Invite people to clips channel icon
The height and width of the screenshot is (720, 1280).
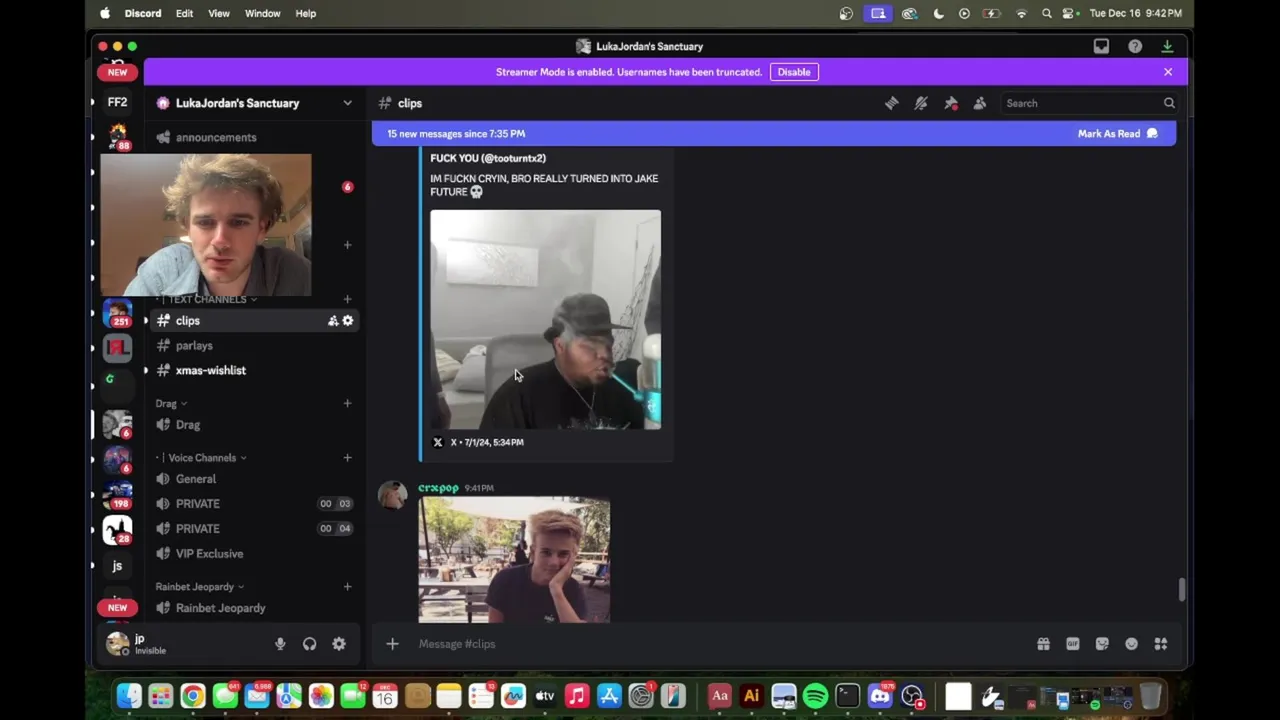333,321
